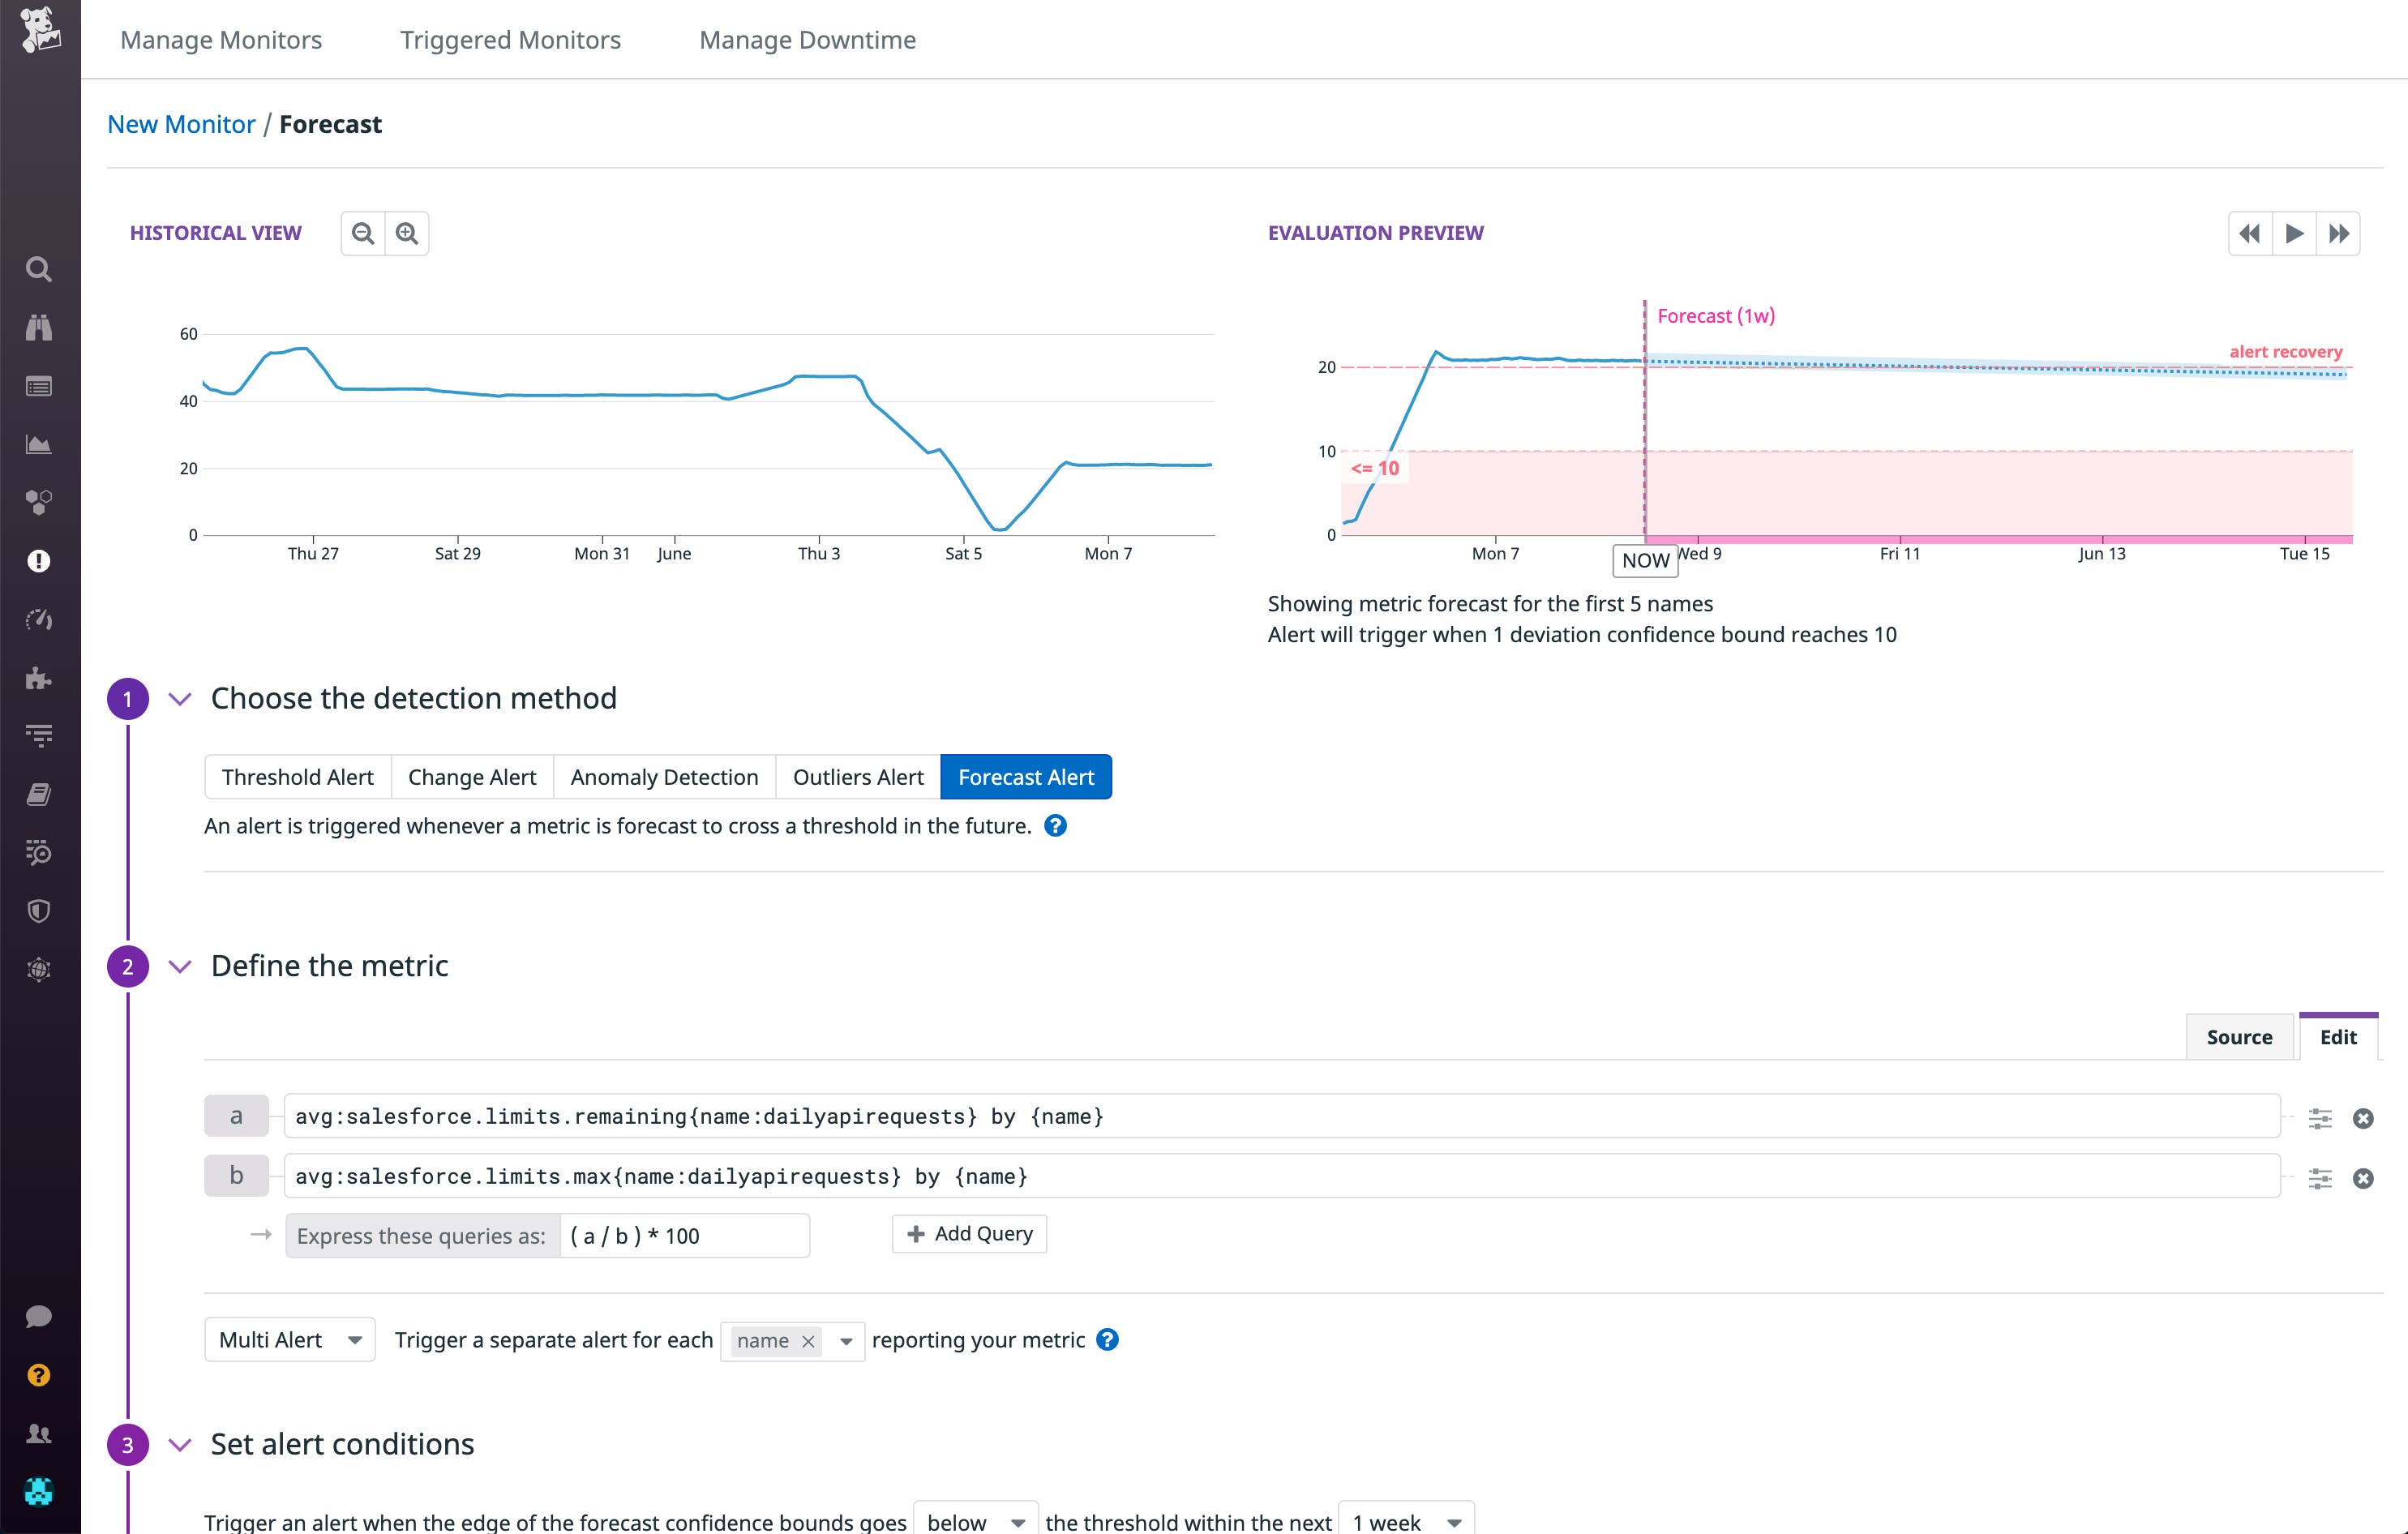This screenshot has width=2408, height=1534.
Task: Switch detection method to Anomaly Detection
Action: pos(663,776)
